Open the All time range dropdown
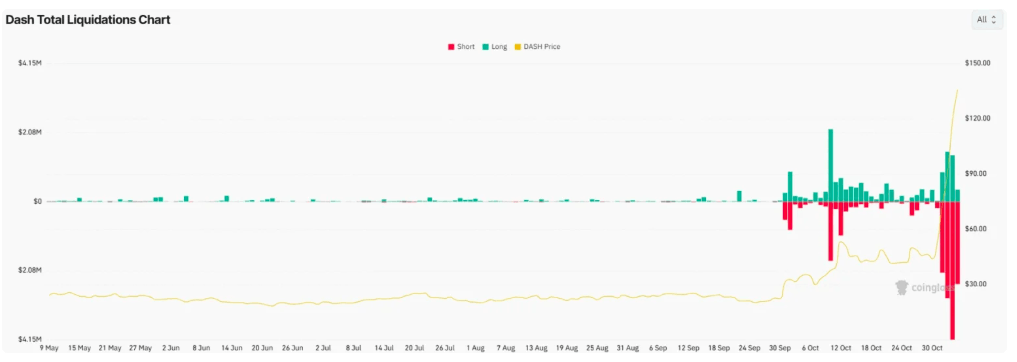This screenshot has height=362, width=1017. [987, 19]
